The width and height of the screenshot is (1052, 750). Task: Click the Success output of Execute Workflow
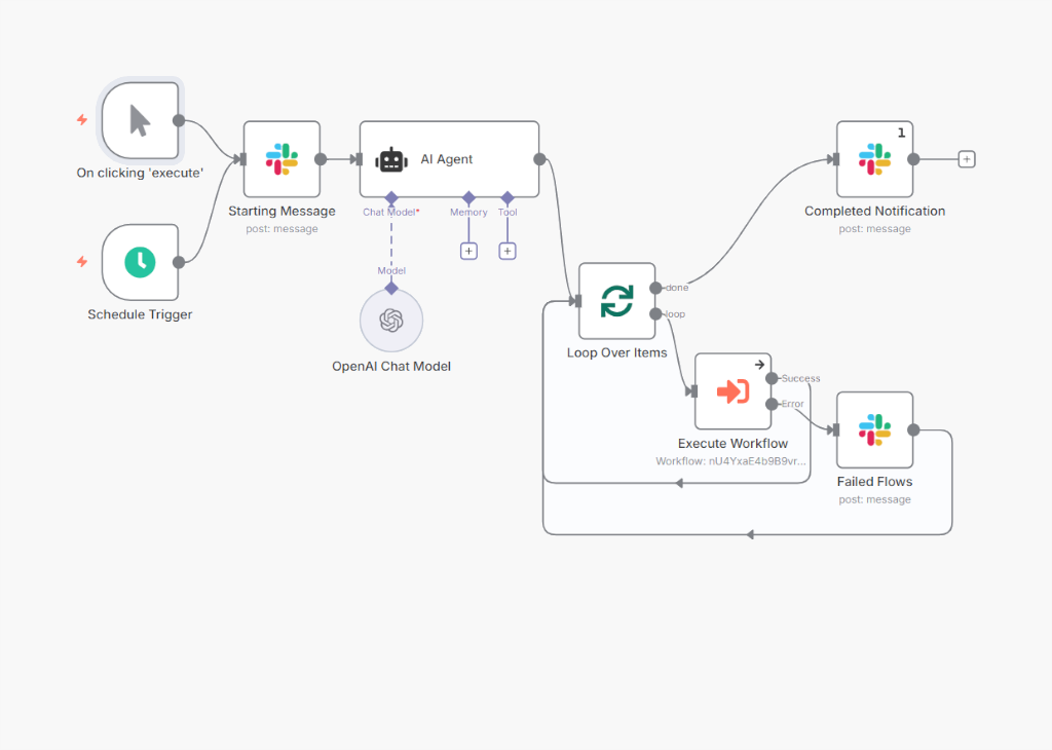click(x=772, y=378)
